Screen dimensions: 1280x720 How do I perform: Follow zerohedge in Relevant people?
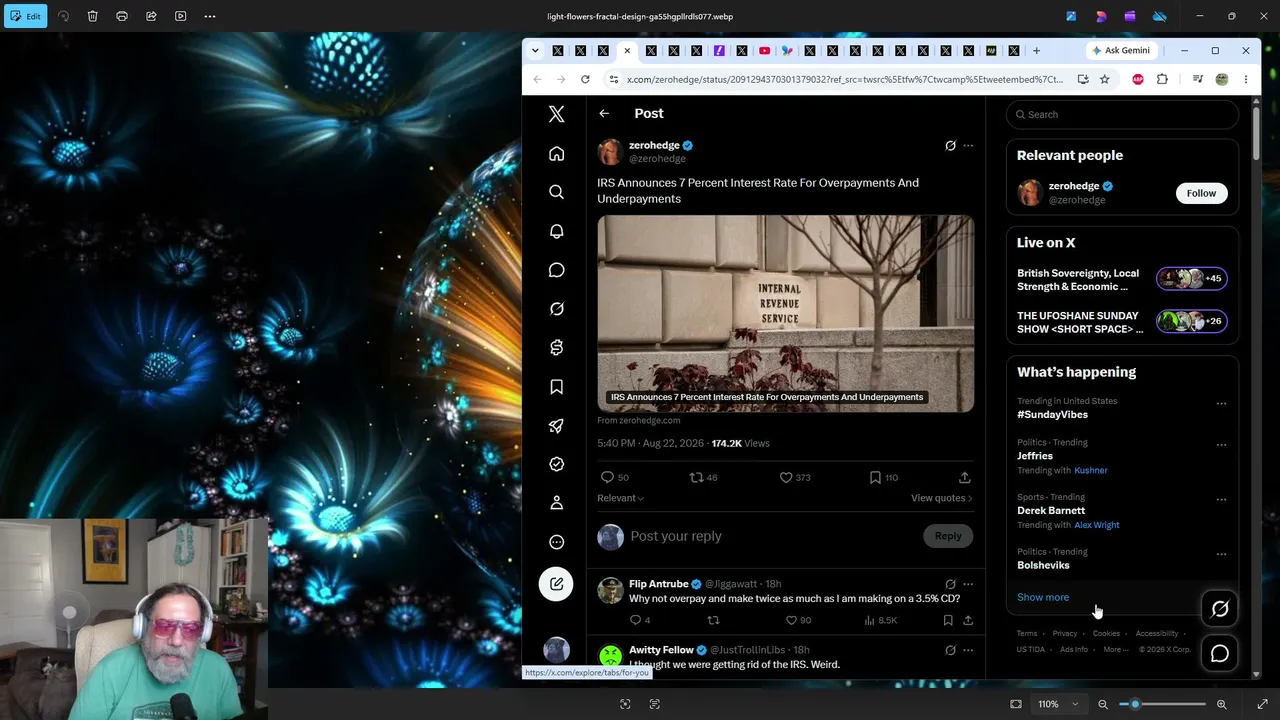point(1201,193)
